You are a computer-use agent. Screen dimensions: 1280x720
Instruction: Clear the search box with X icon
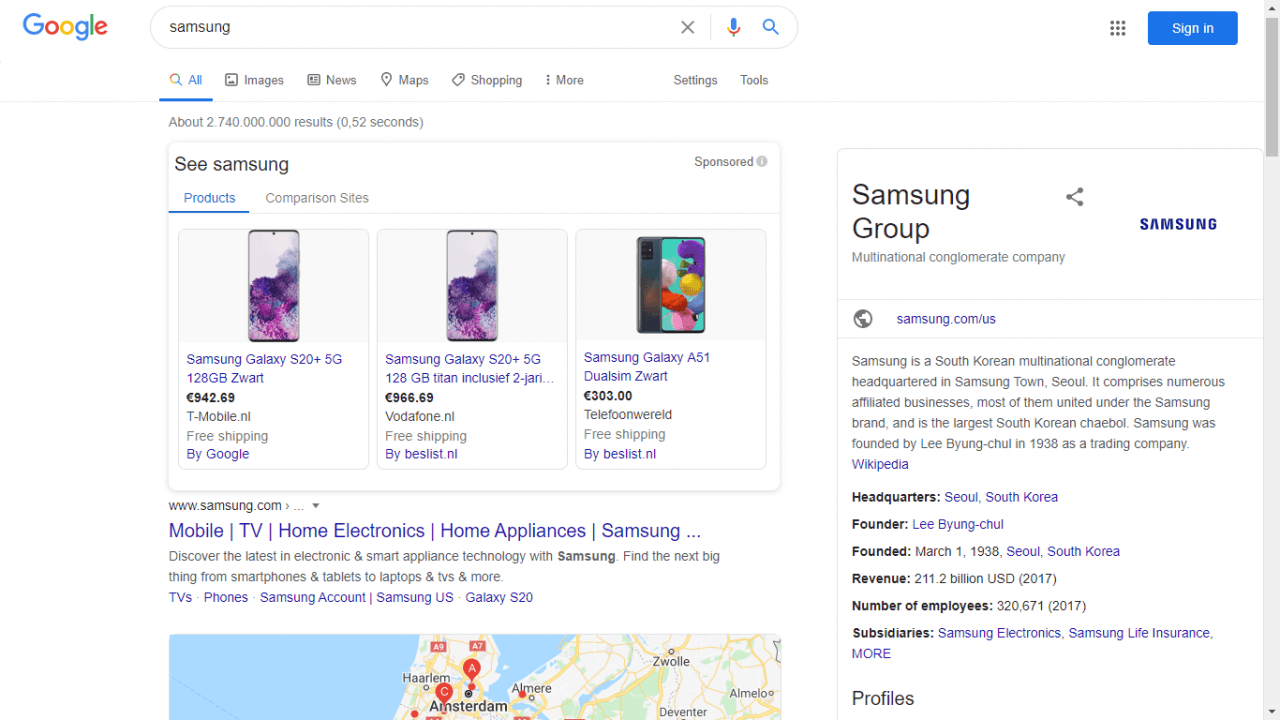point(688,28)
